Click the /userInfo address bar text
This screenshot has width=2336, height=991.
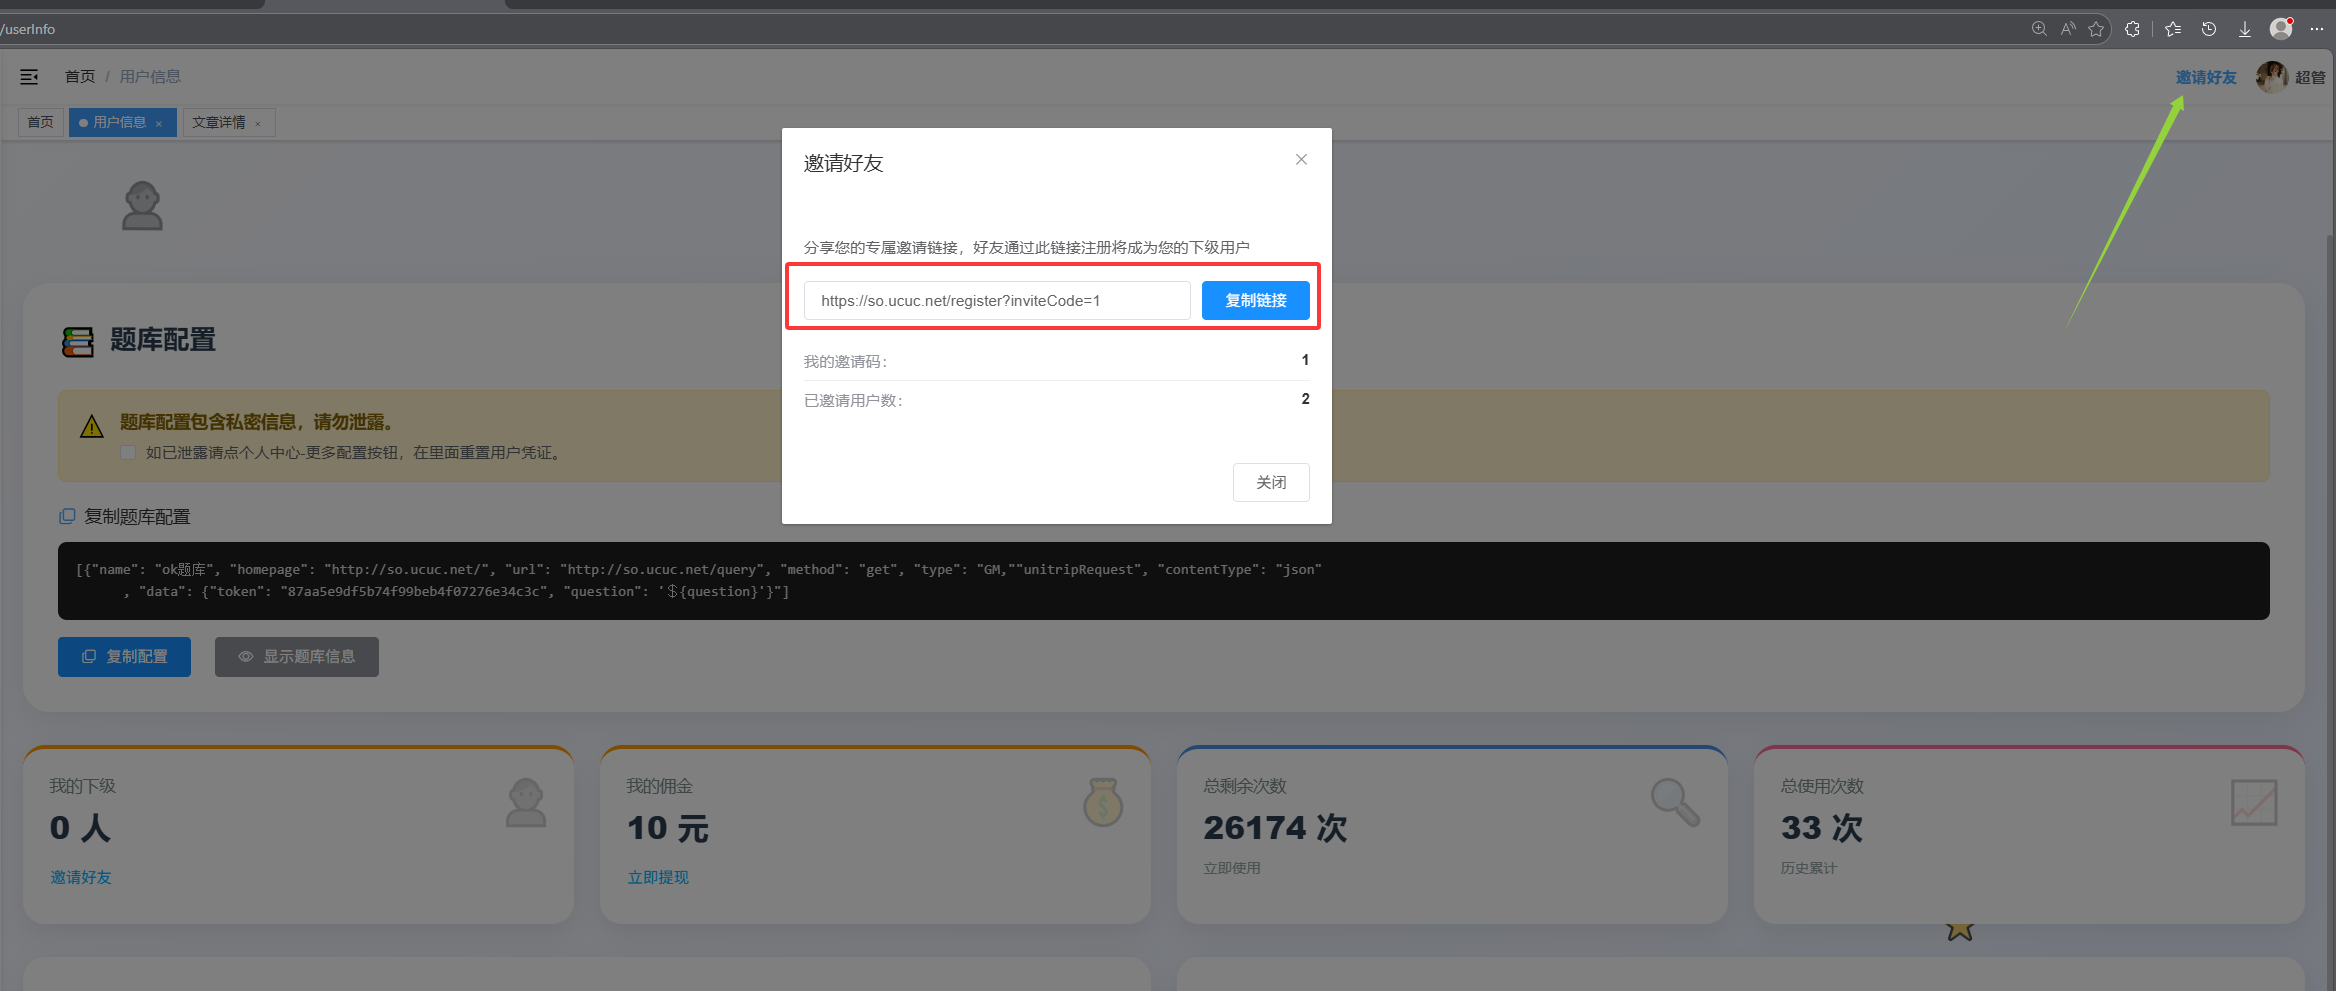[28, 29]
